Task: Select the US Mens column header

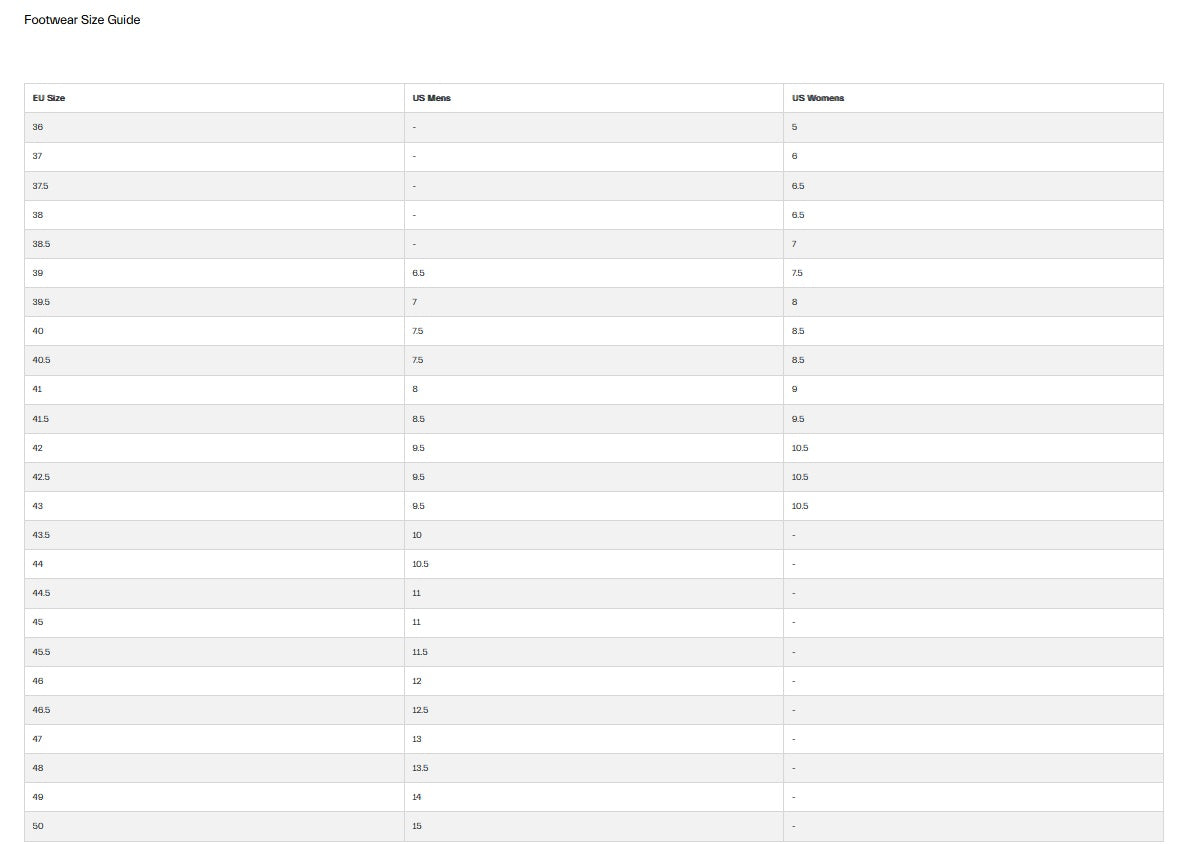Action: (594, 98)
